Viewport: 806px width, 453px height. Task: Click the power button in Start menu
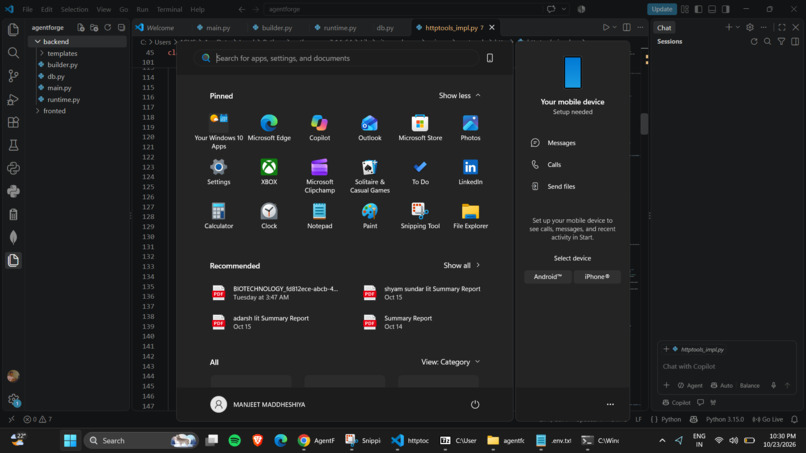(x=475, y=405)
